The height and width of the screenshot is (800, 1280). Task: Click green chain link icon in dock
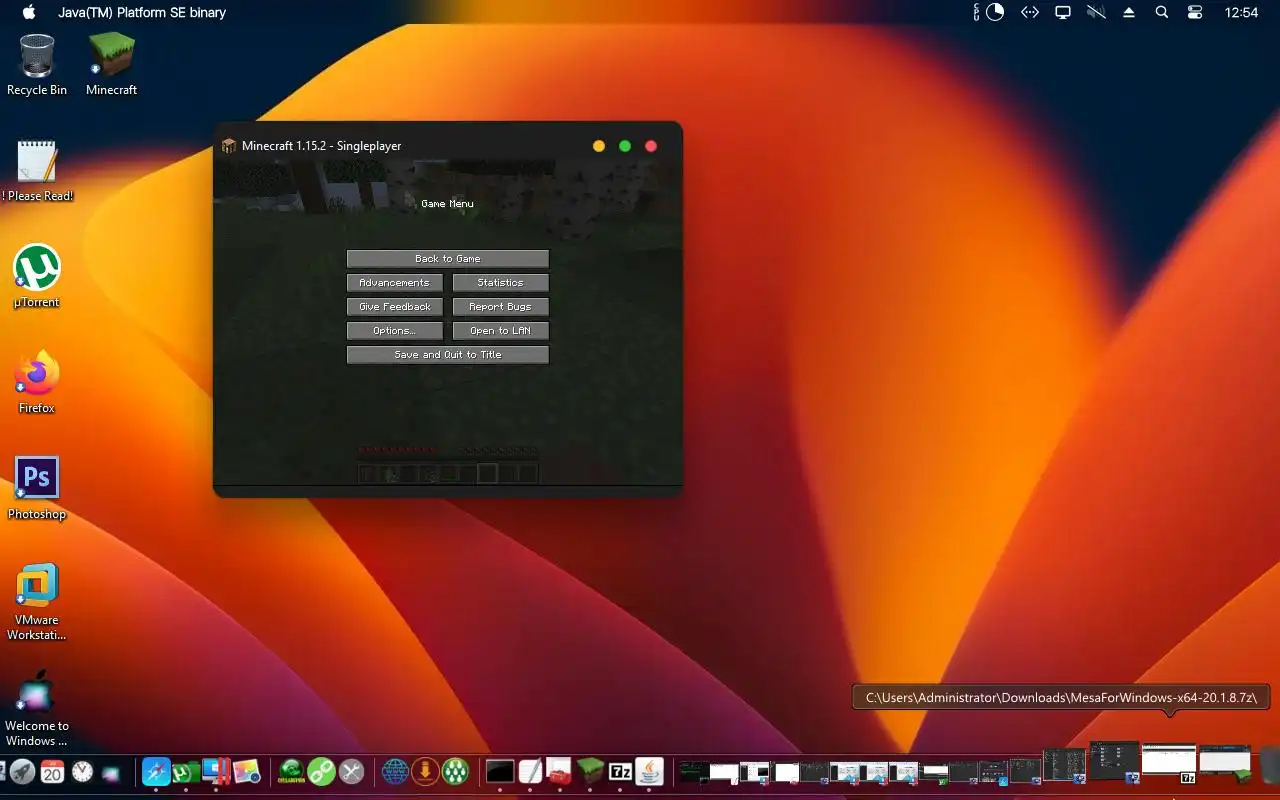(x=321, y=772)
